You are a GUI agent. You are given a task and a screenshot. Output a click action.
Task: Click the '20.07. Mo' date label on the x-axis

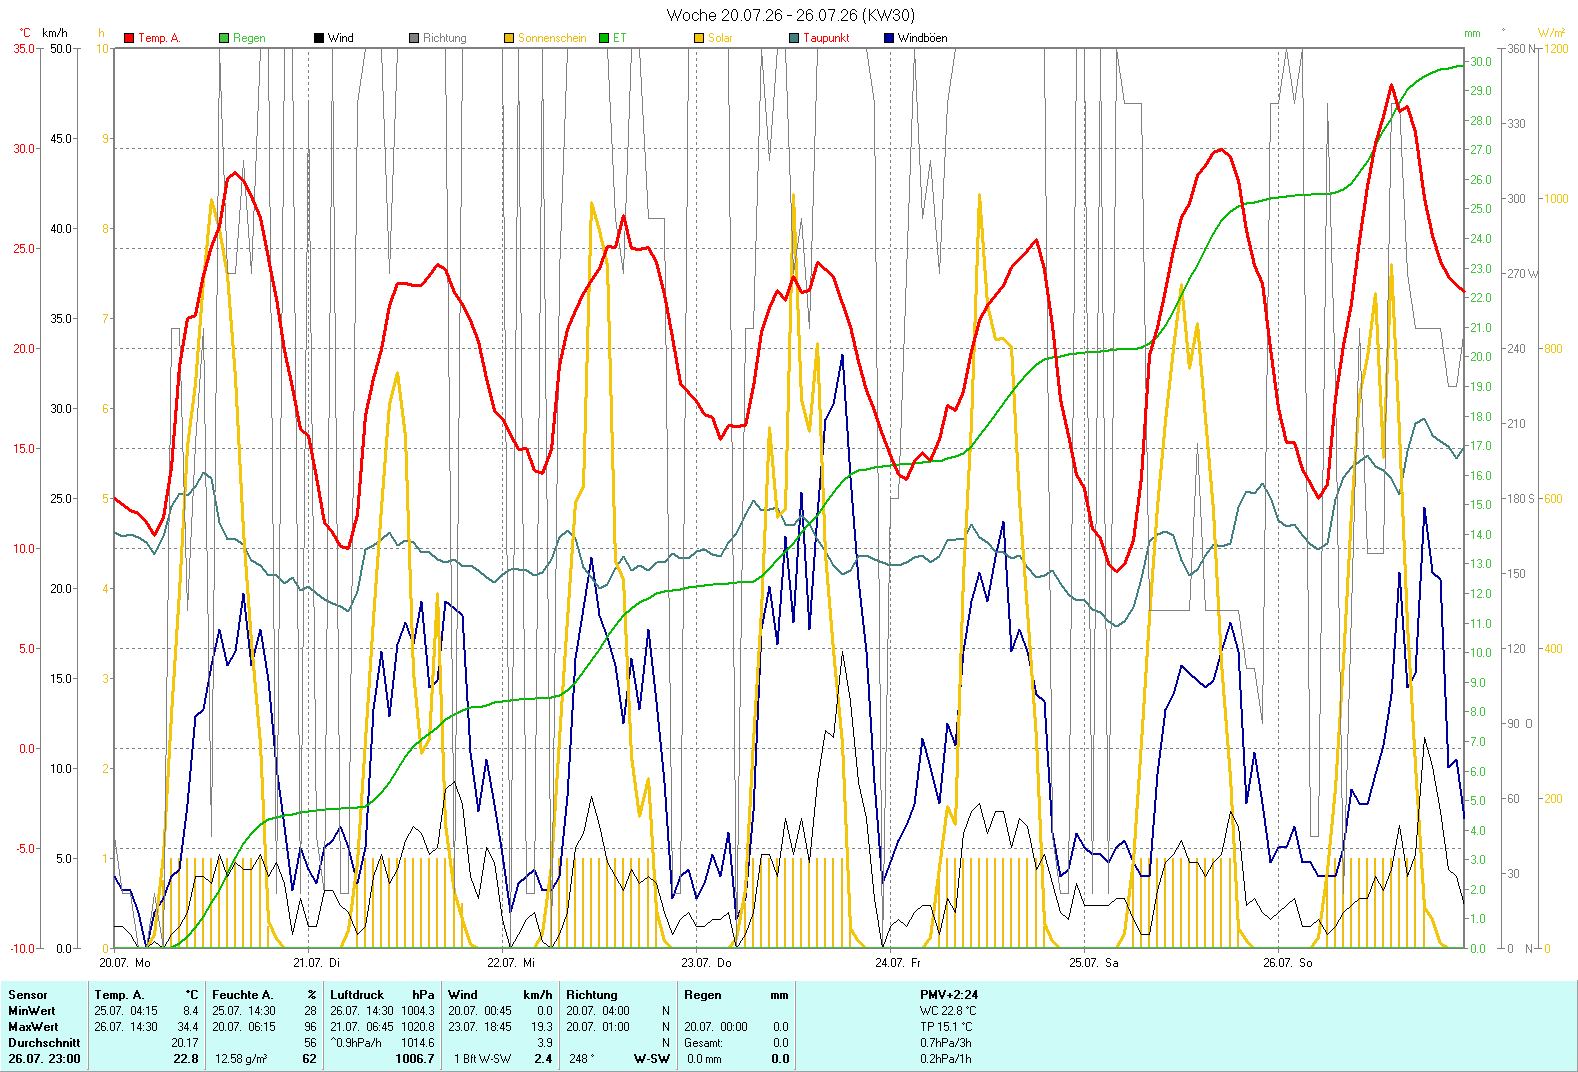tap(125, 963)
